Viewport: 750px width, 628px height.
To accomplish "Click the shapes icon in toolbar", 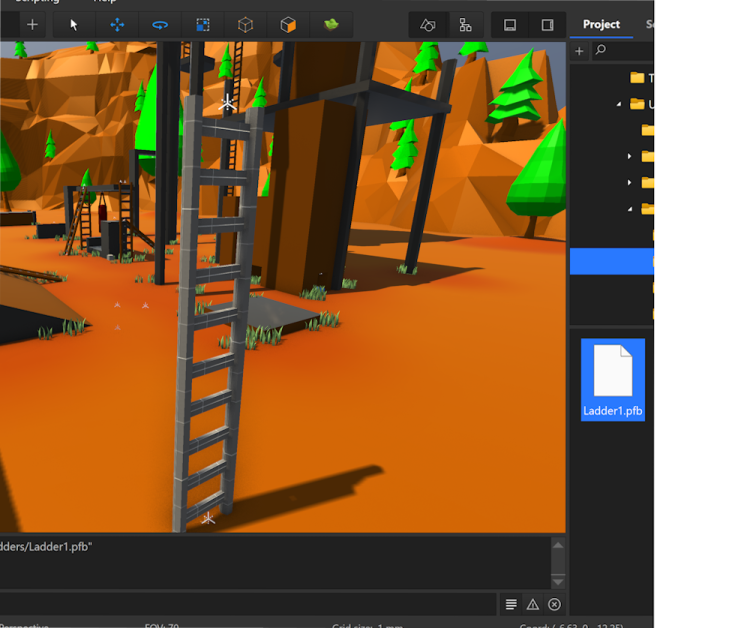I will (x=428, y=25).
